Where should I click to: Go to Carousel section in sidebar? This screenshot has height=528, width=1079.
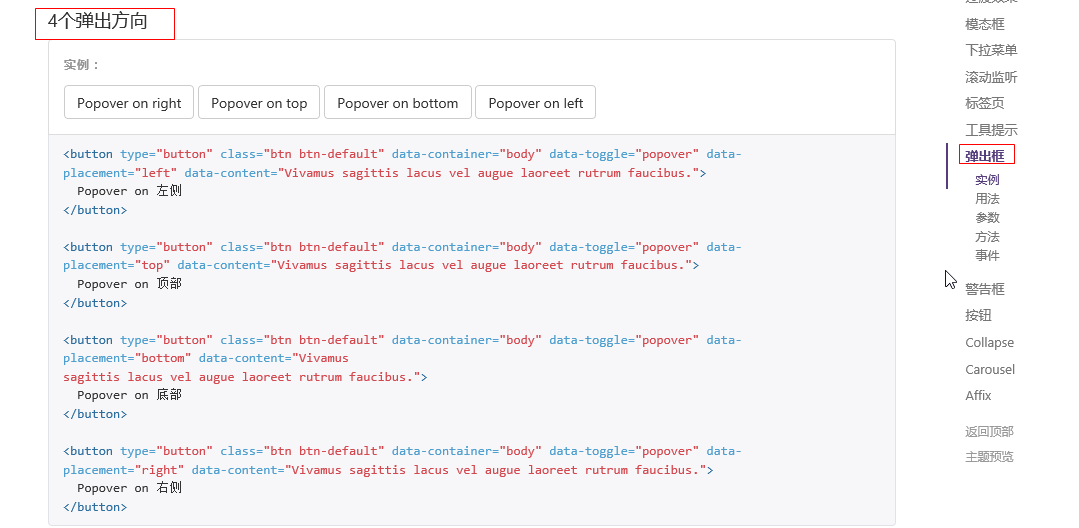[989, 370]
